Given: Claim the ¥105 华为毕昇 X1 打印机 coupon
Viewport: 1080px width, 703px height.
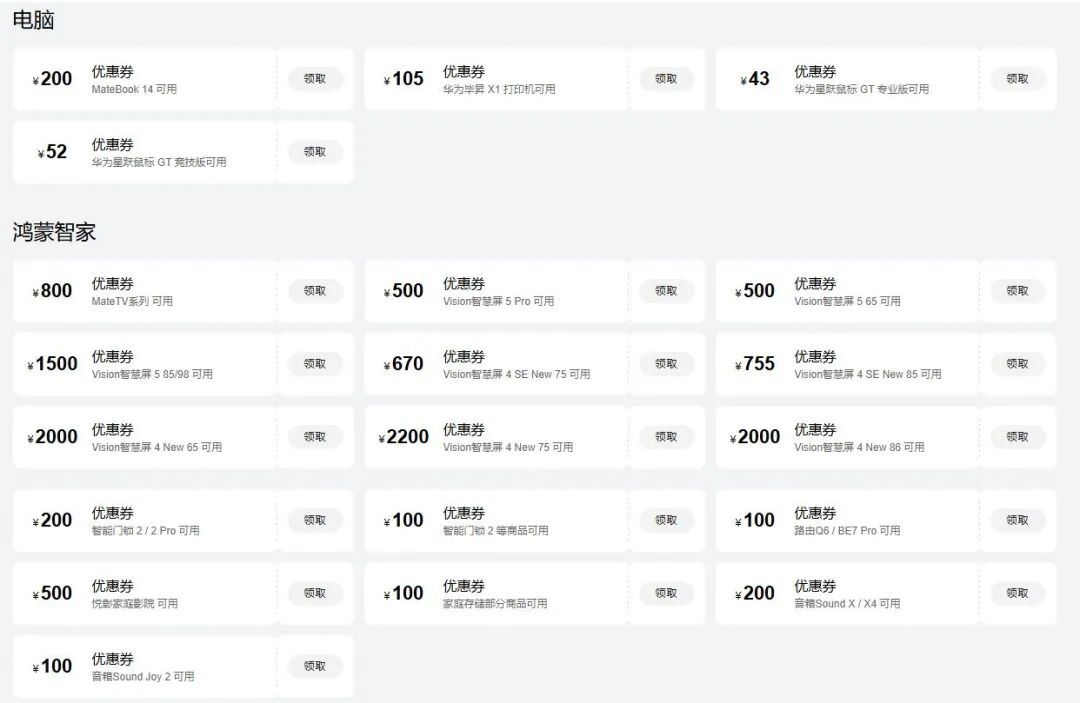Looking at the screenshot, I should (x=666, y=79).
